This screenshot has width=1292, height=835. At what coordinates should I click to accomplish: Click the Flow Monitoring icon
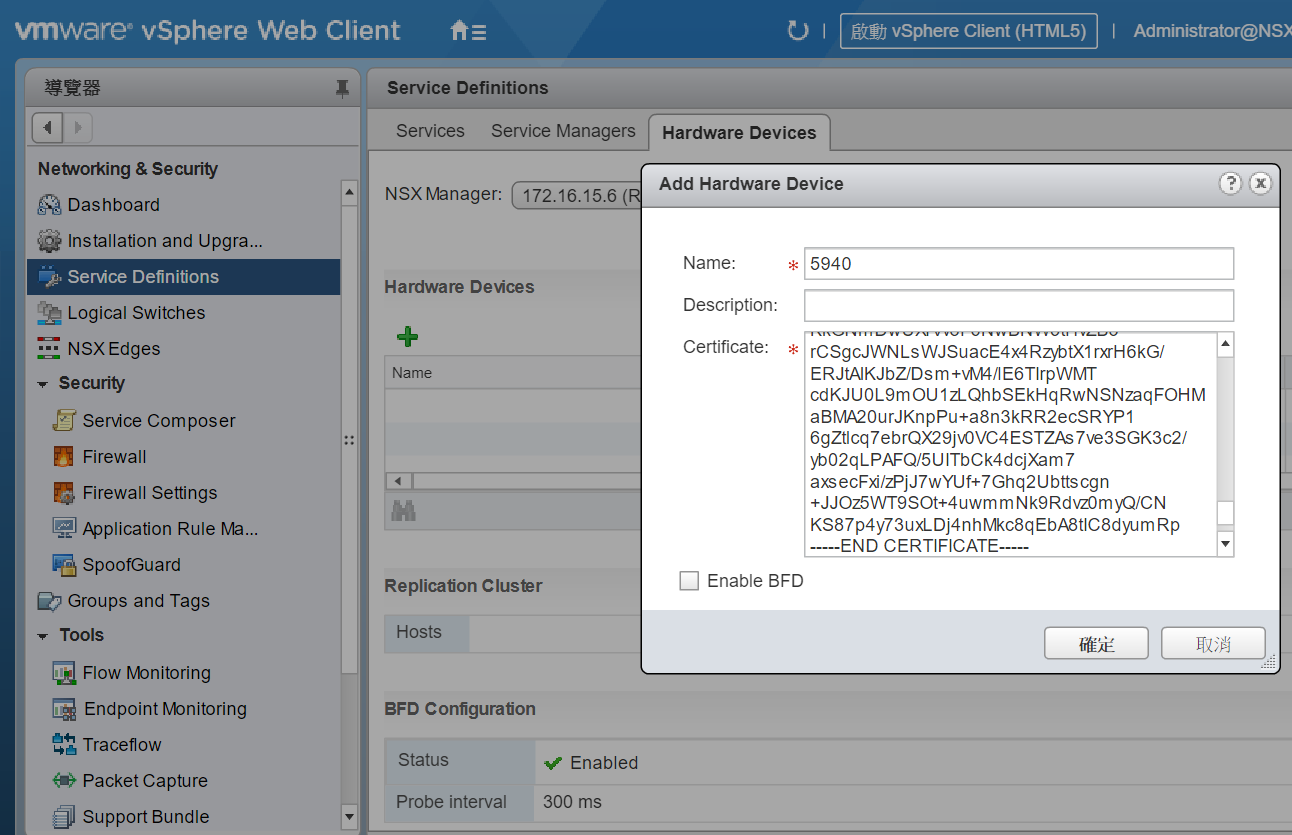64,673
